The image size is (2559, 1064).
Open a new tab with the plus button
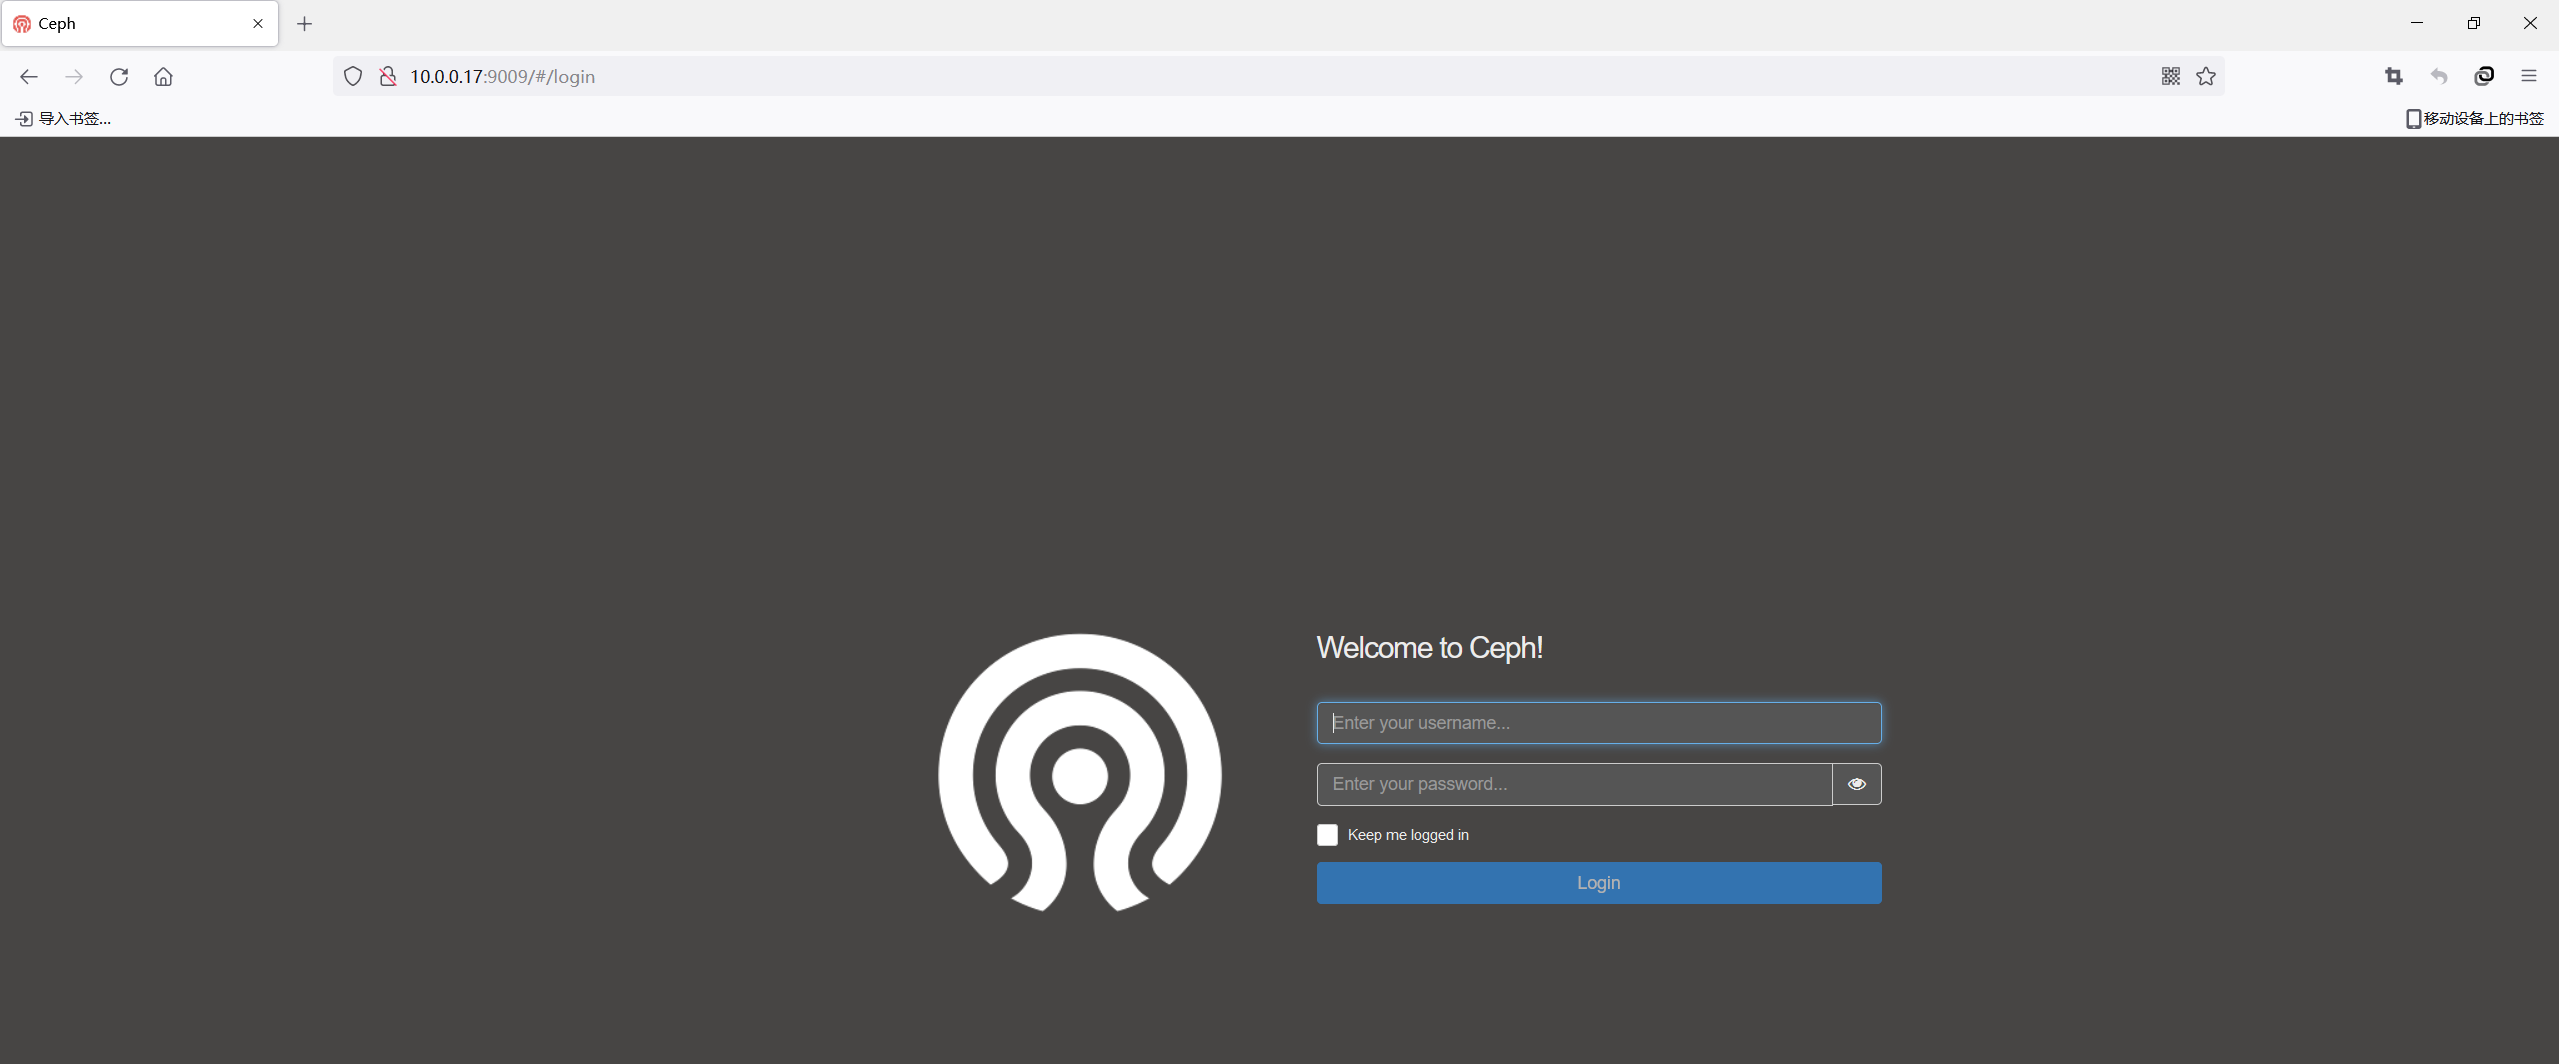click(305, 23)
